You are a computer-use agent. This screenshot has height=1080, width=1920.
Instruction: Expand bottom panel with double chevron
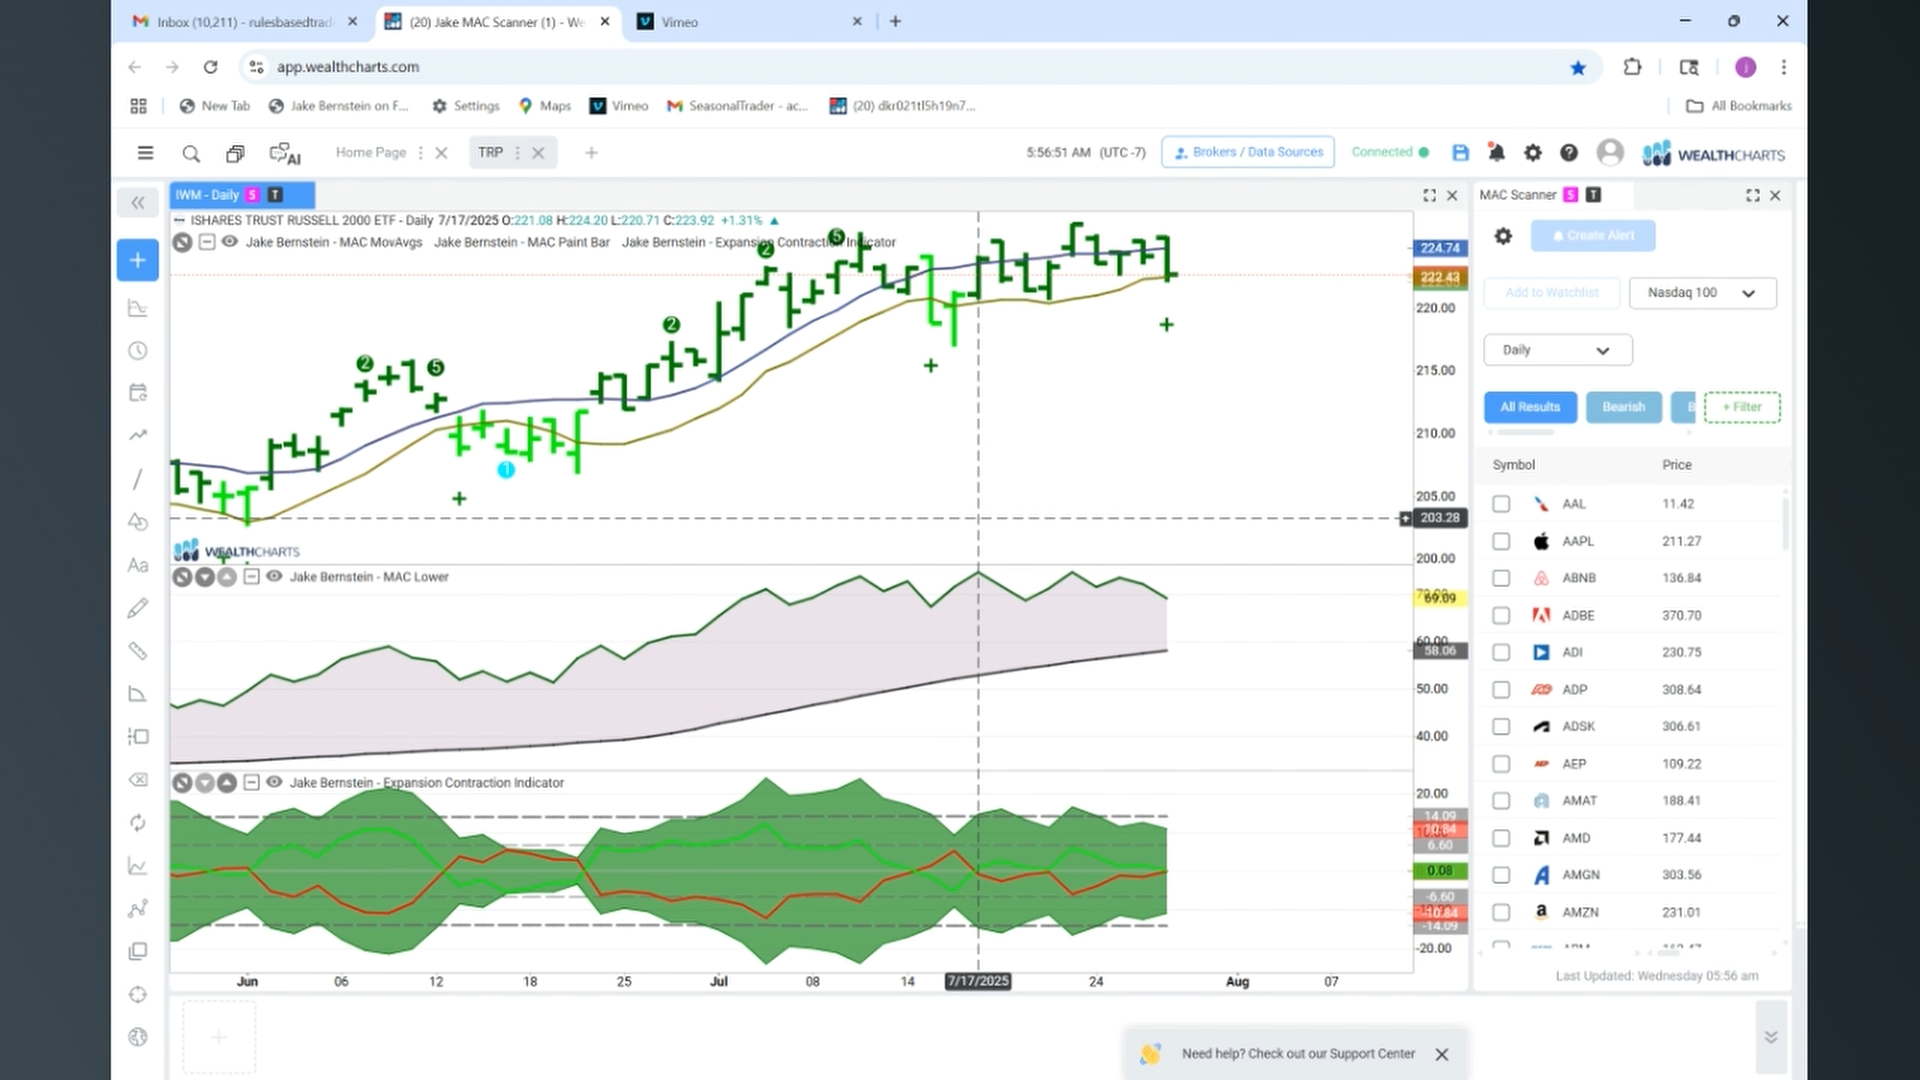pos(1771,1037)
